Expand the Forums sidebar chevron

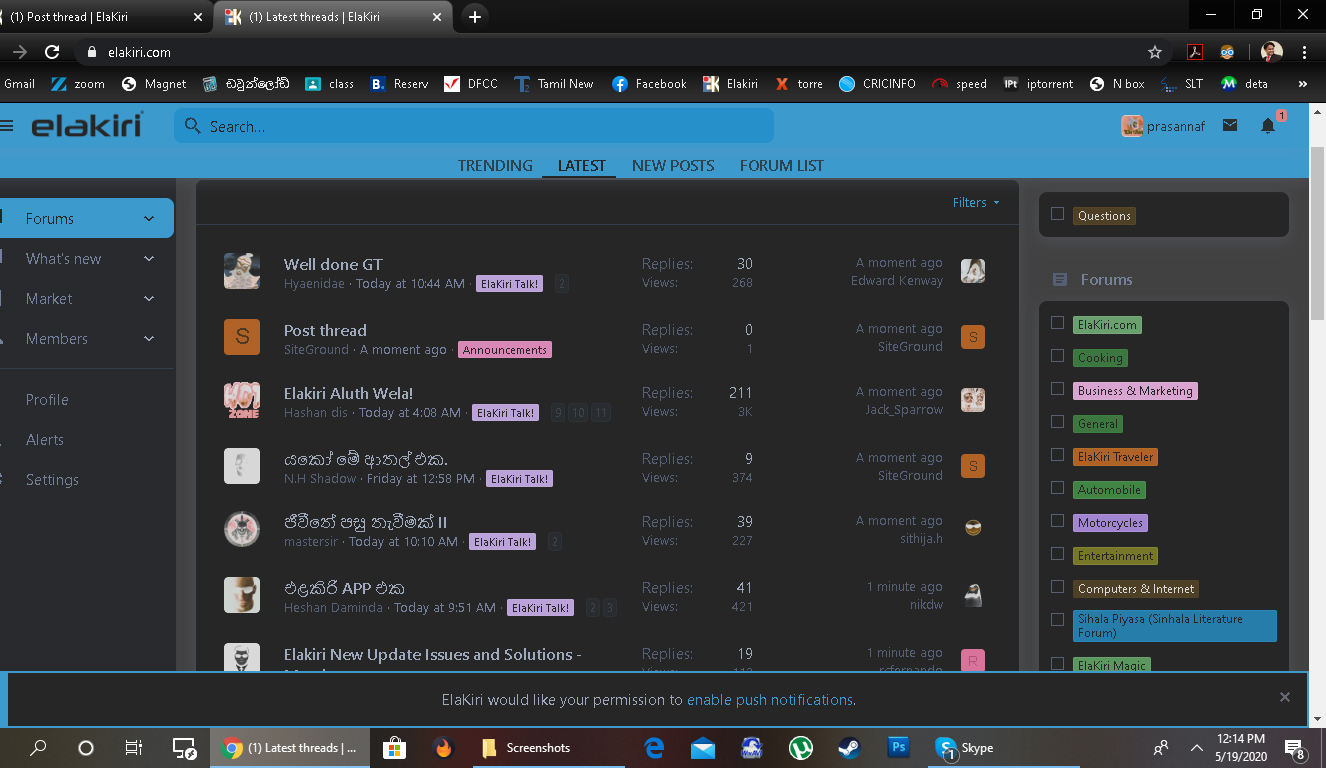tap(149, 218)
